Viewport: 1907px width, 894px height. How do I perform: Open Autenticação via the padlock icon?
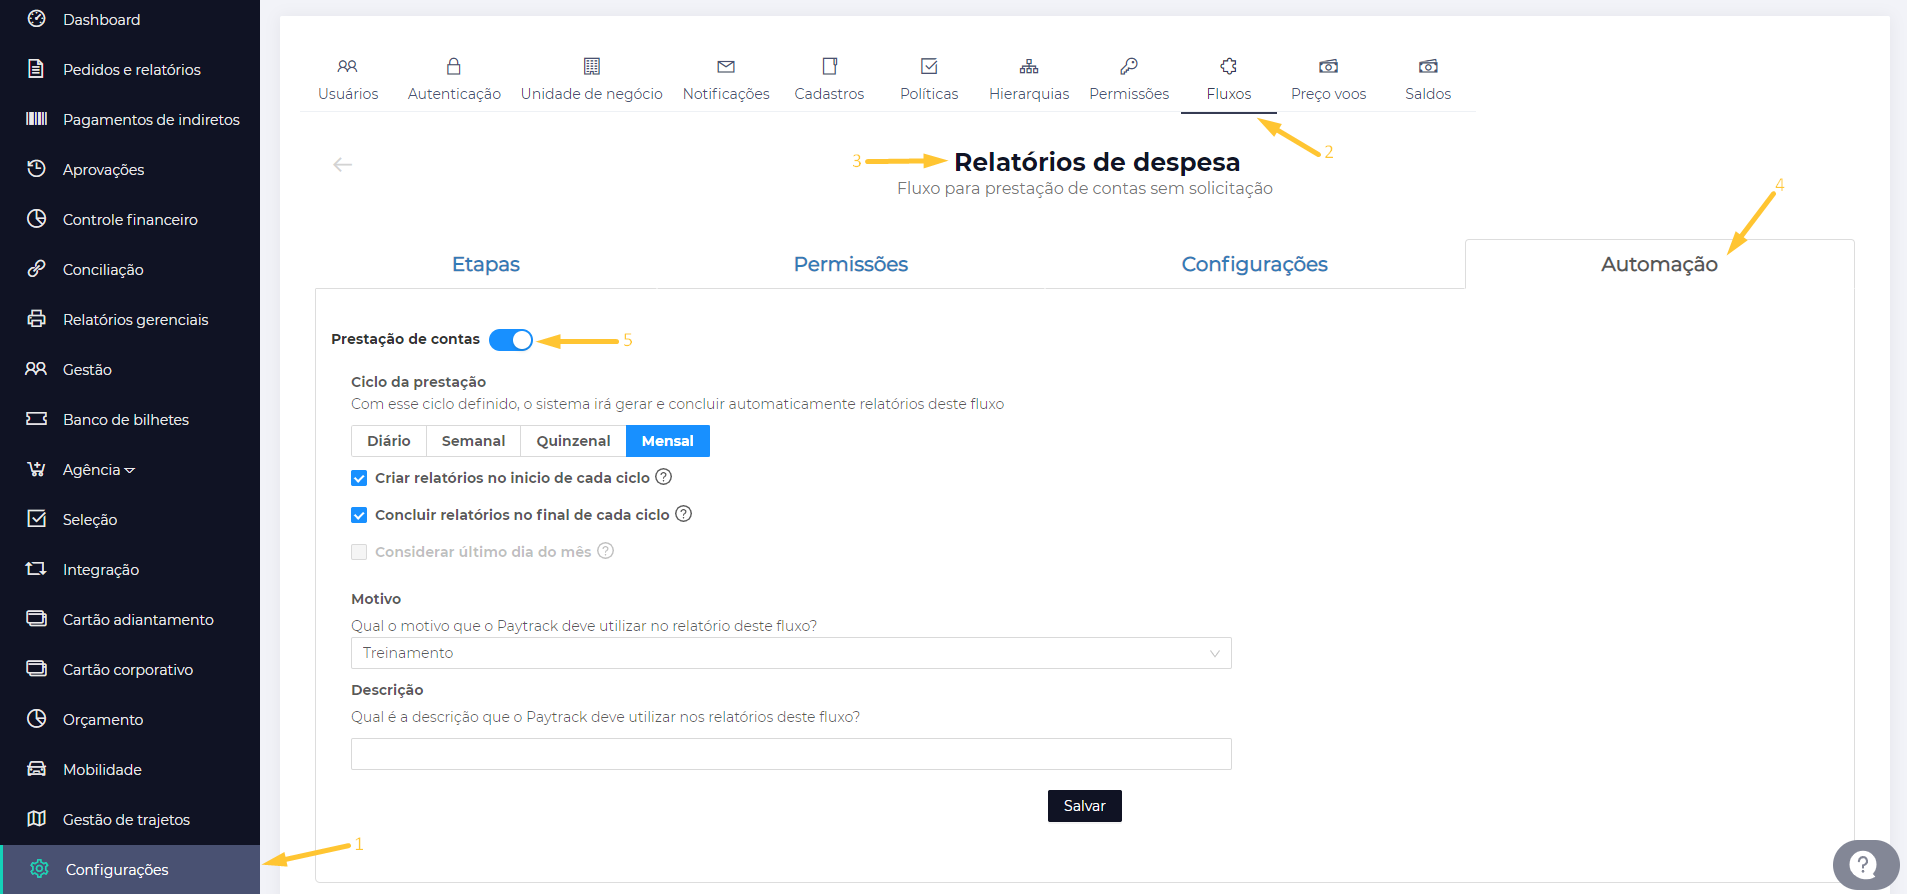(454, 67)
